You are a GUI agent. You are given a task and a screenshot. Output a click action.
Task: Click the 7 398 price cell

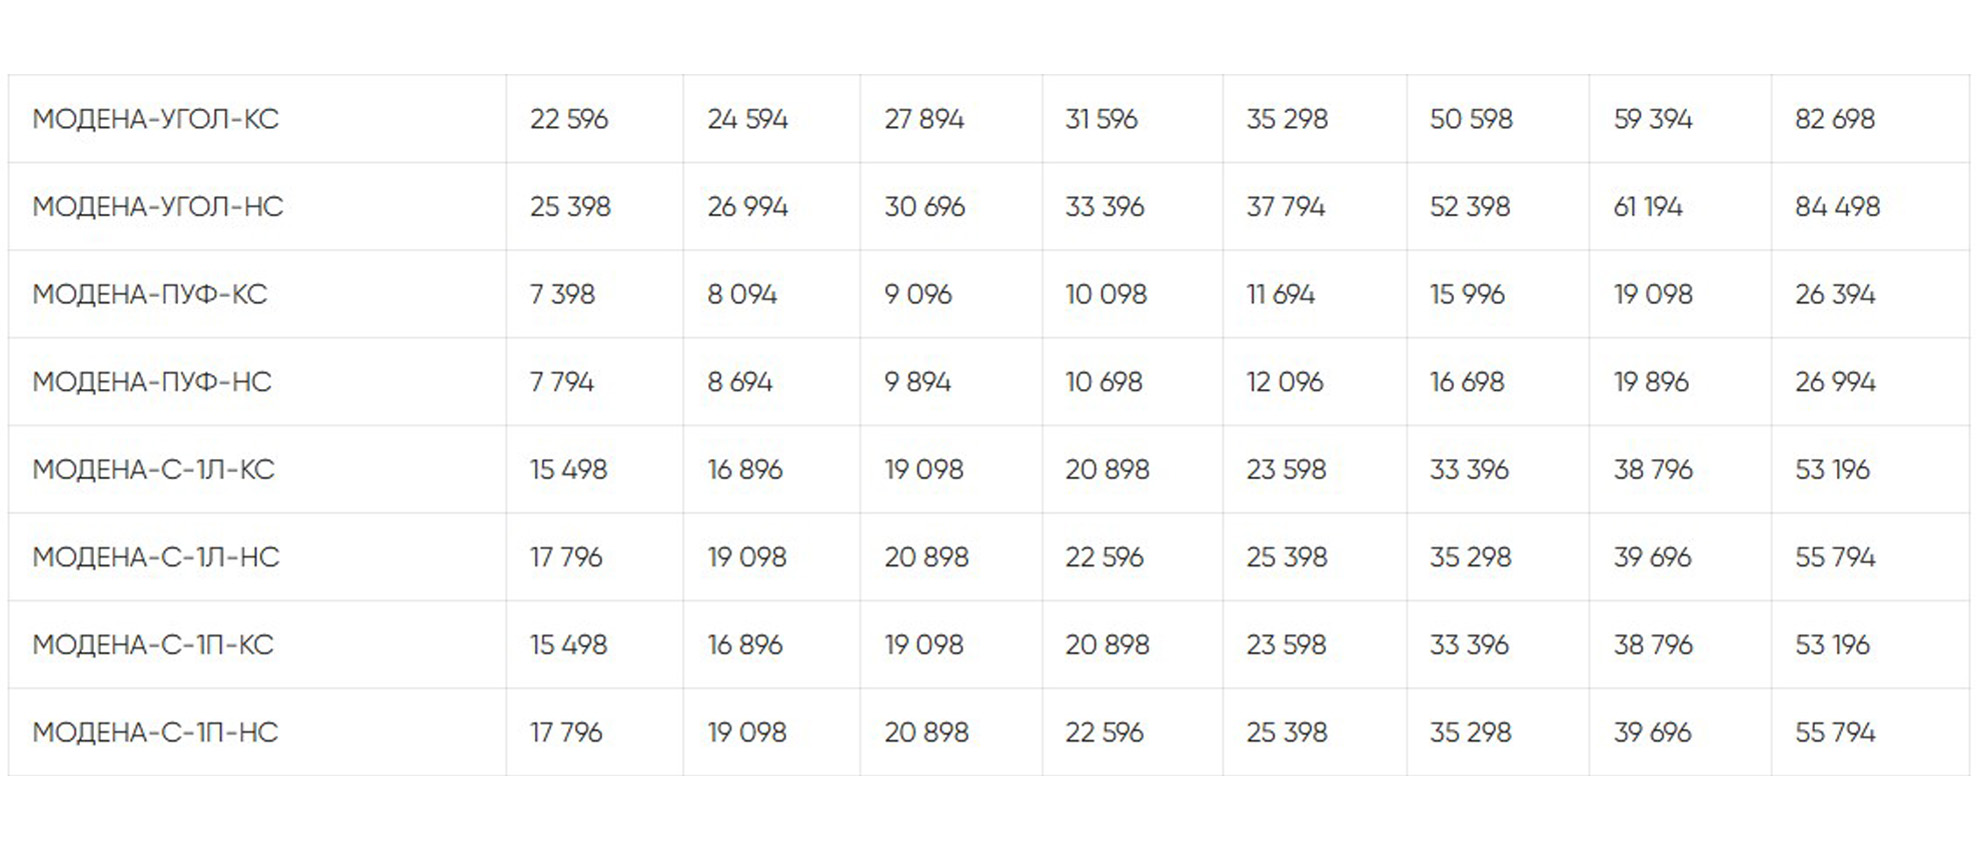[x=562, y=294]
